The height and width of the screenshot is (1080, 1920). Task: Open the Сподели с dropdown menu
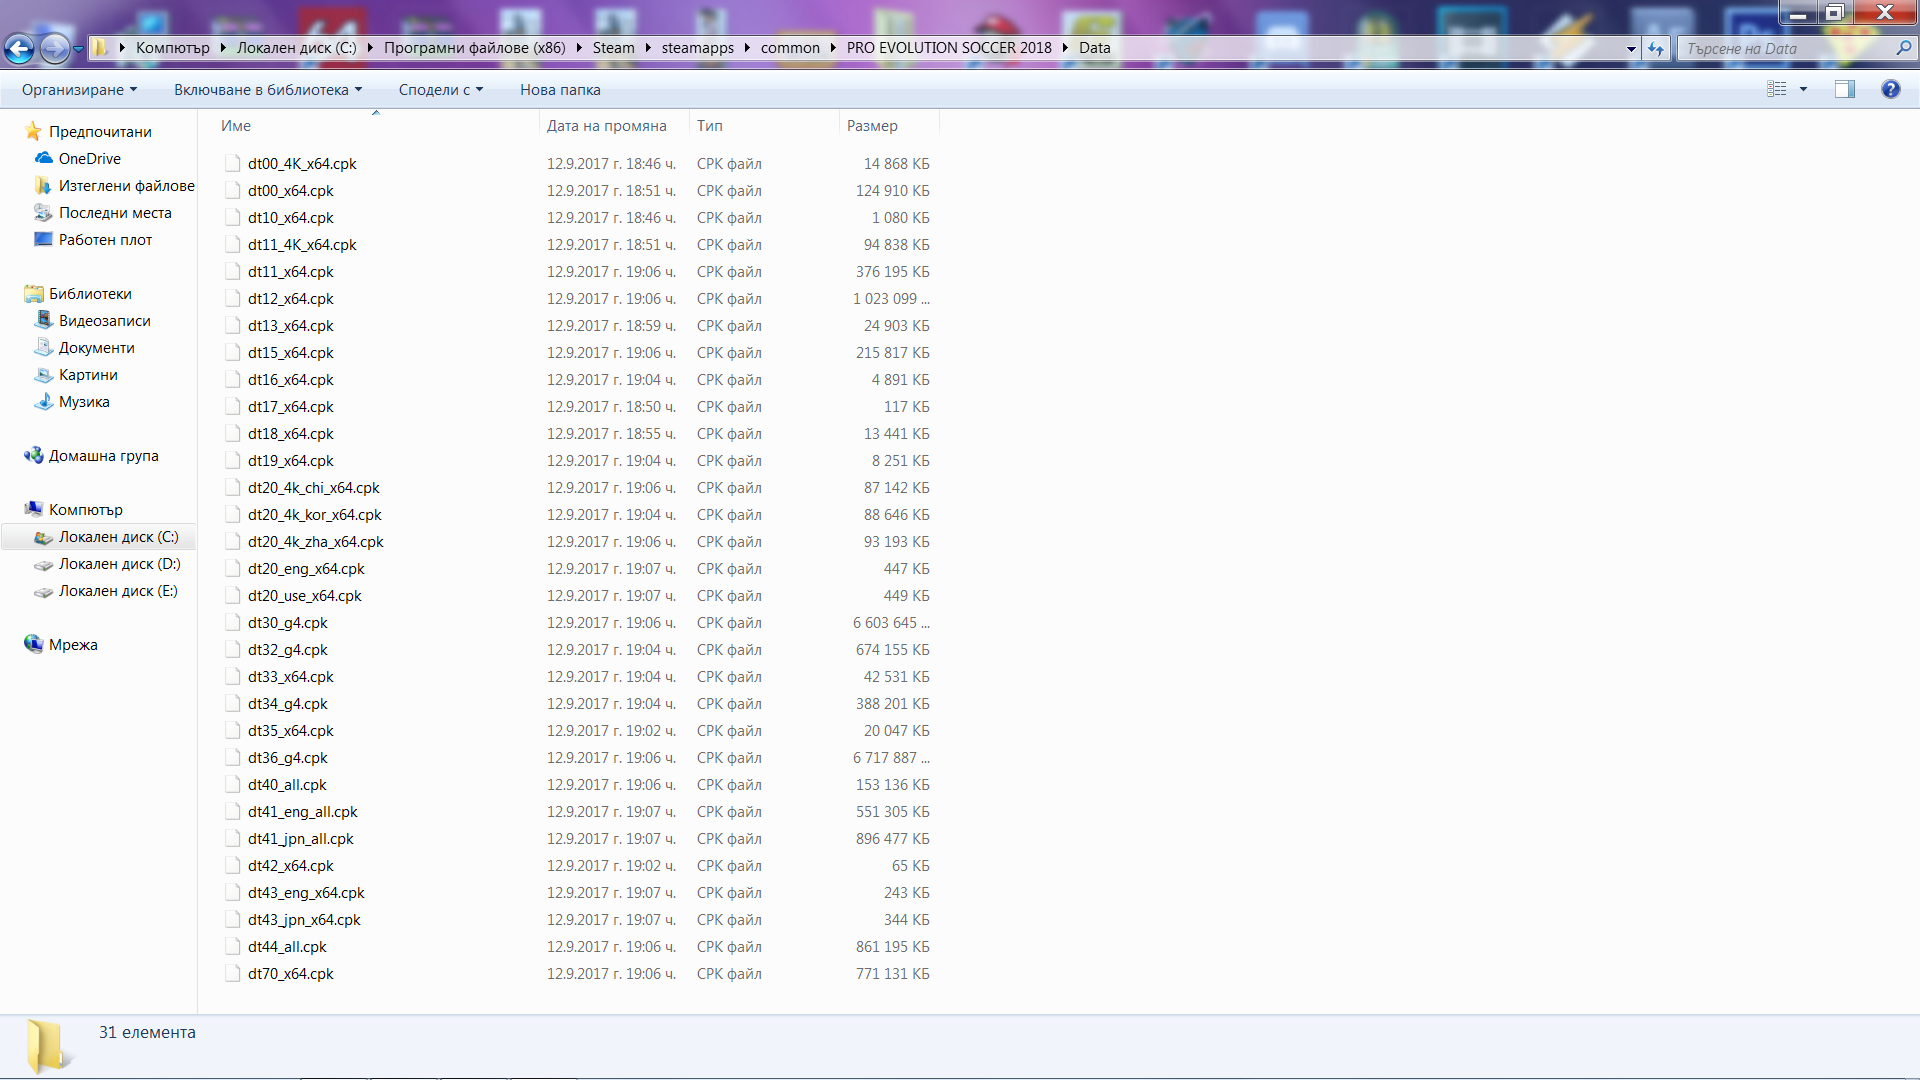click(440, 90)
